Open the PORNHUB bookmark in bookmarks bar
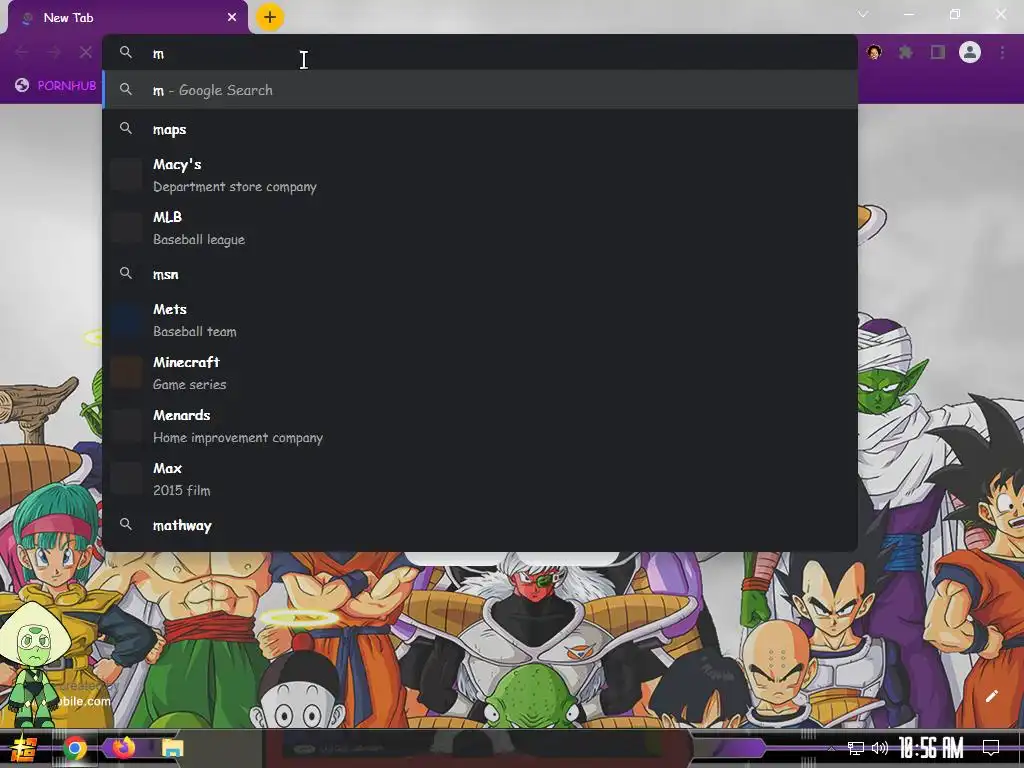This screenshot has height=768, width=1024. pos(56,86)
